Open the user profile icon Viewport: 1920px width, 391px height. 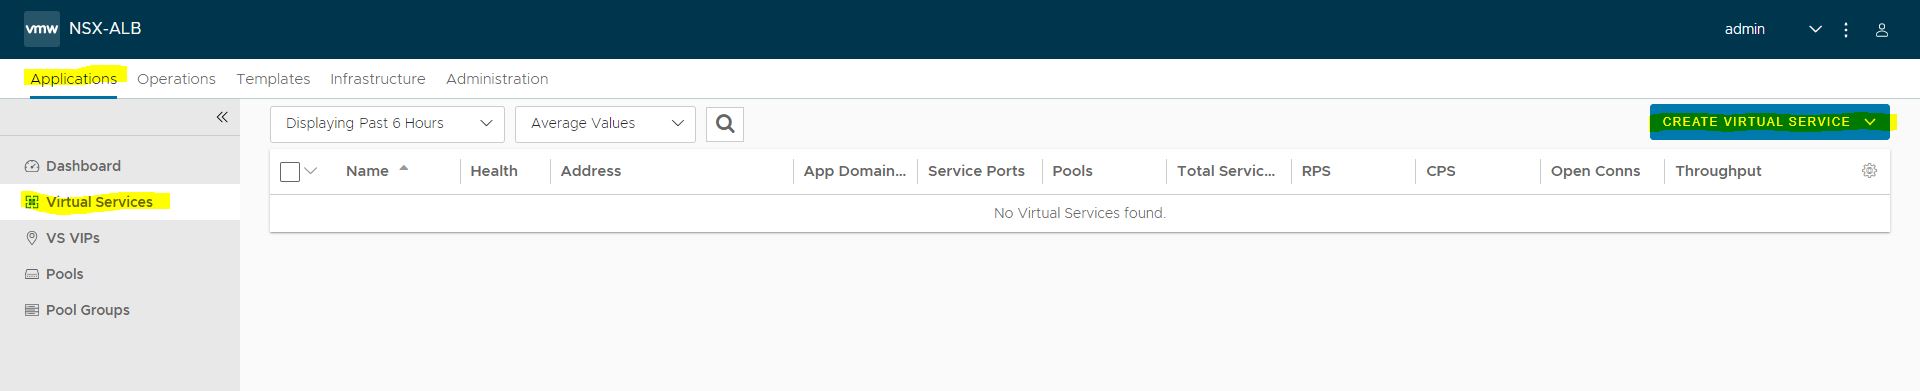coord(1881,30)
